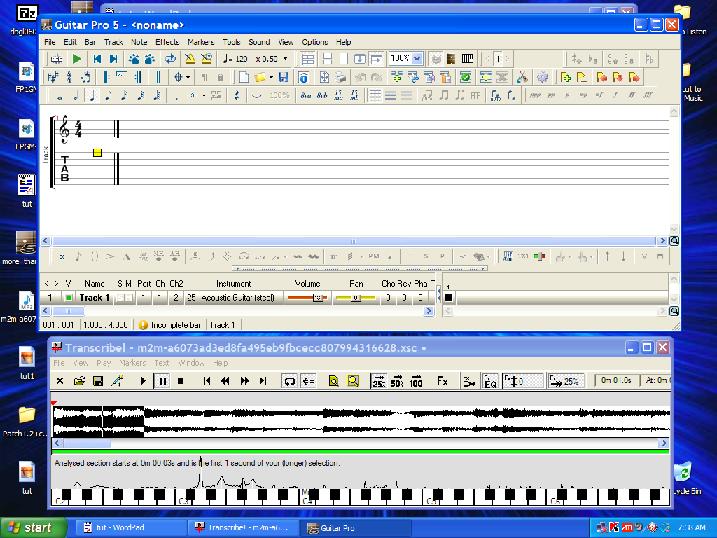Skip to end in Transcribe! toolbar
This screenshot has width=717, height=538.
coord(263,381)
